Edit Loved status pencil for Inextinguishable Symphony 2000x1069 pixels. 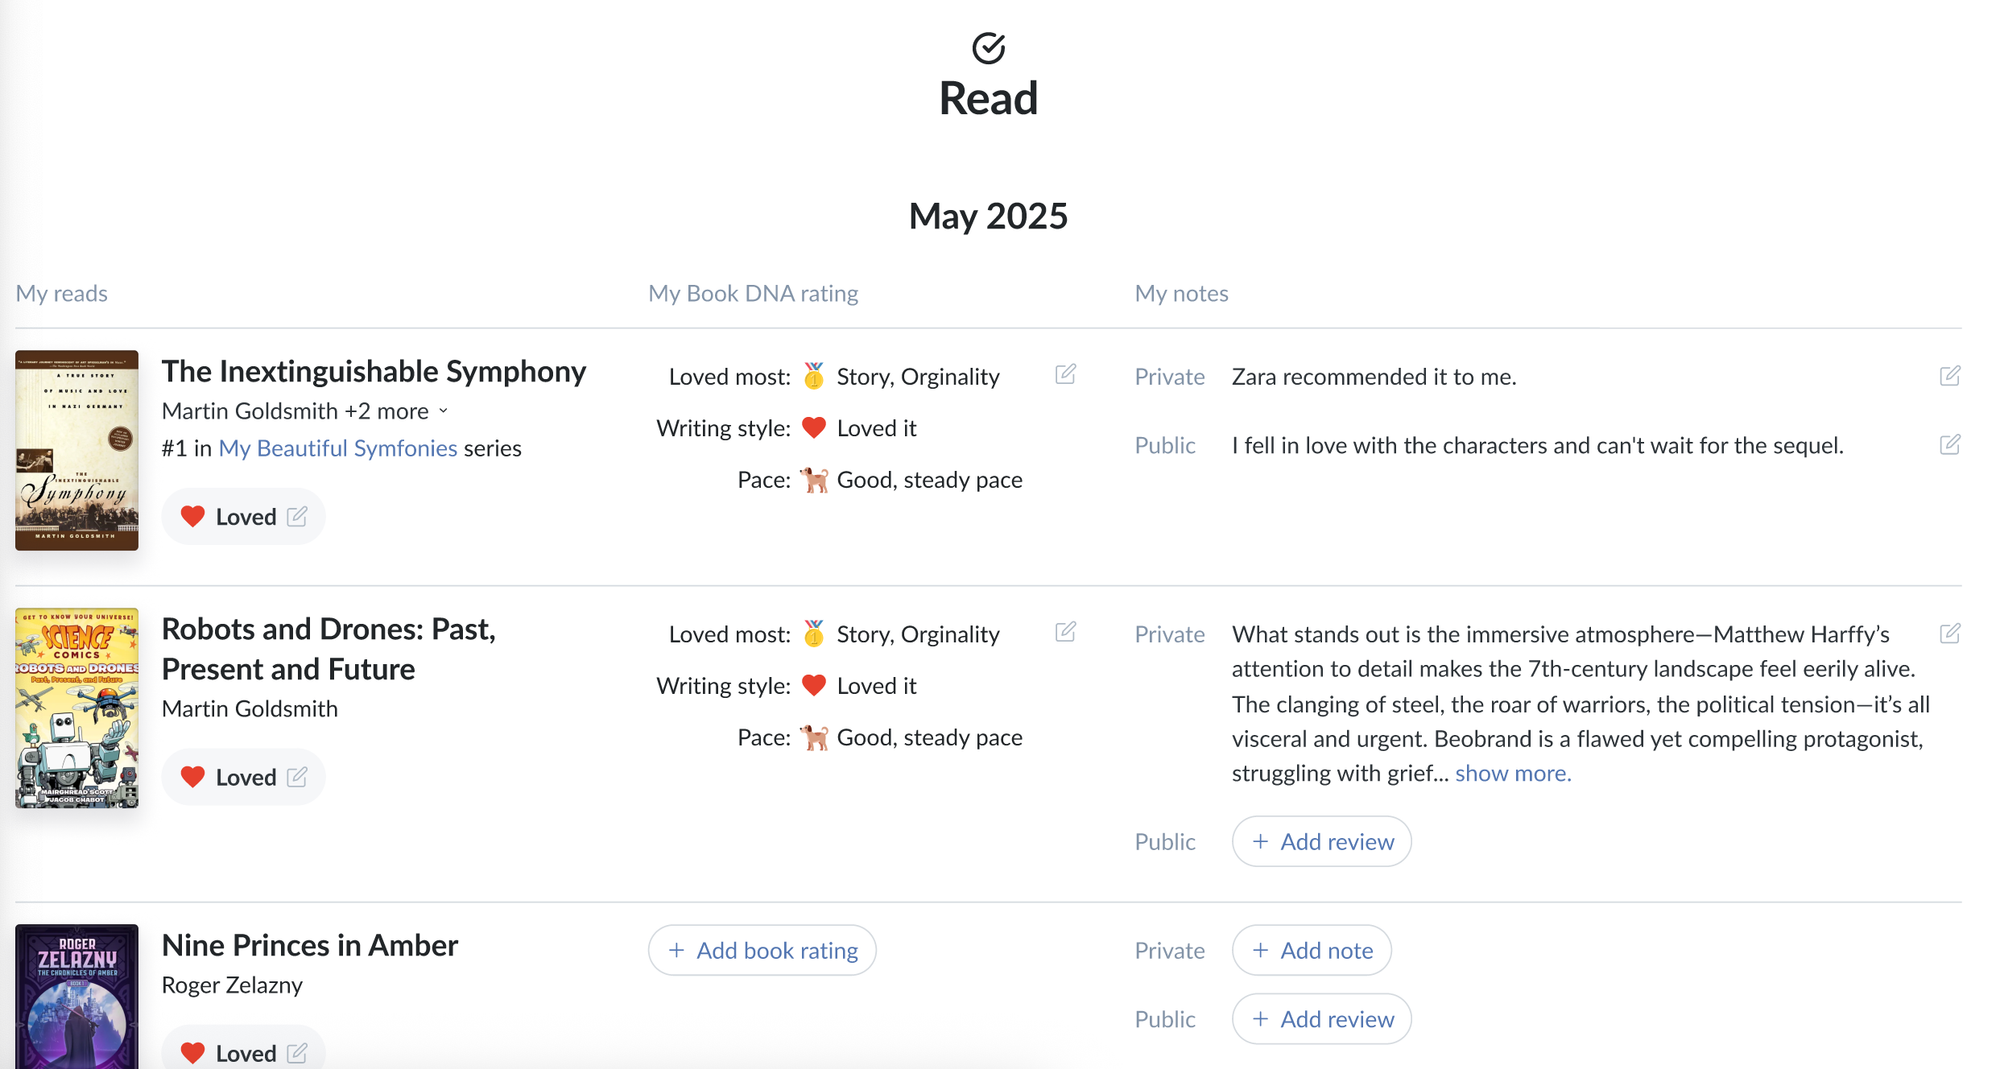[x=297, y=516]
